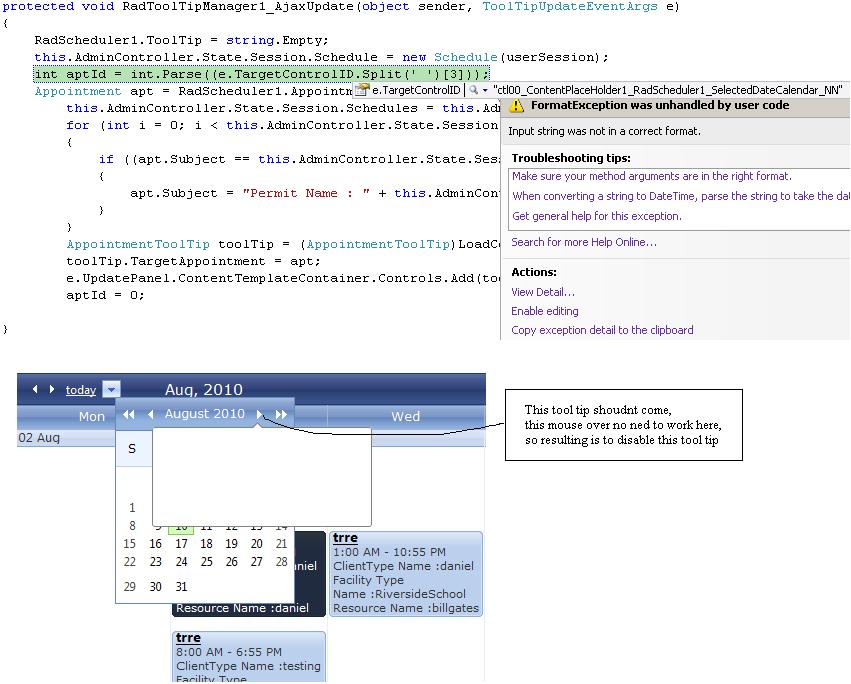Screen dimensions: 851x684
Task: Click the today link in scheduler header
Action: pos(80,390)
